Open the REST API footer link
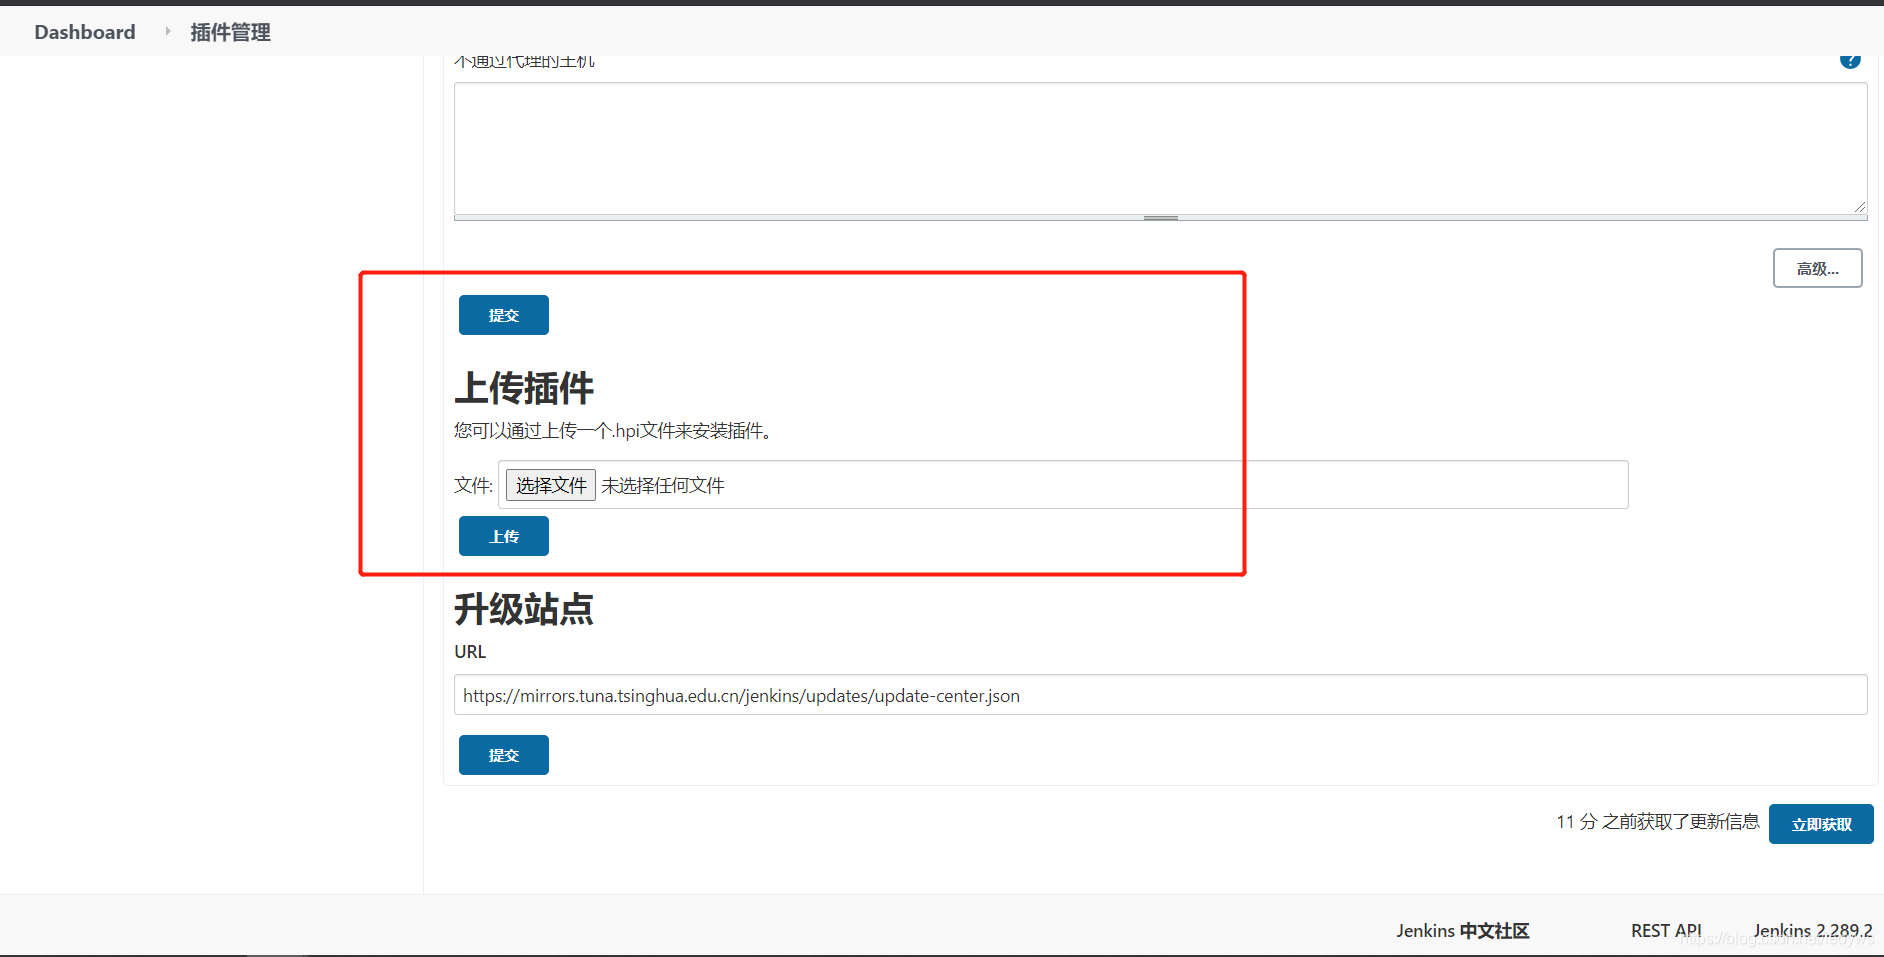 (1666, 931)
